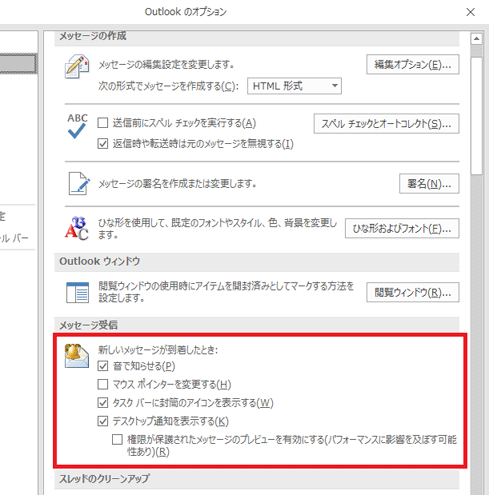Close the Outlook のオプション dialog
489x495 pixels.
470,12
